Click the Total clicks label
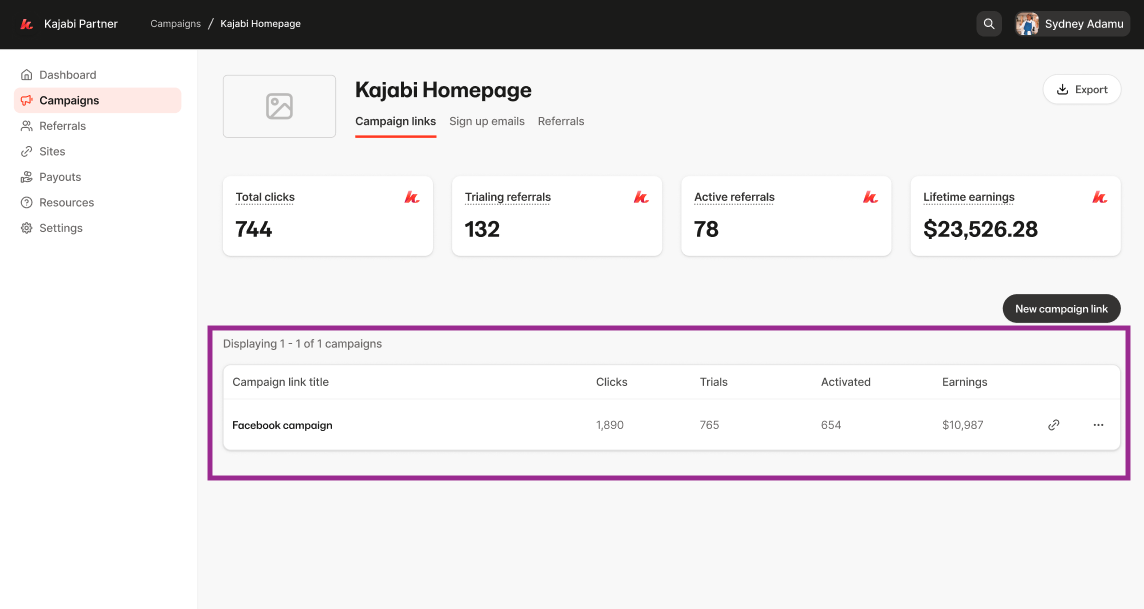1144x609 pixels. (265, 197)
